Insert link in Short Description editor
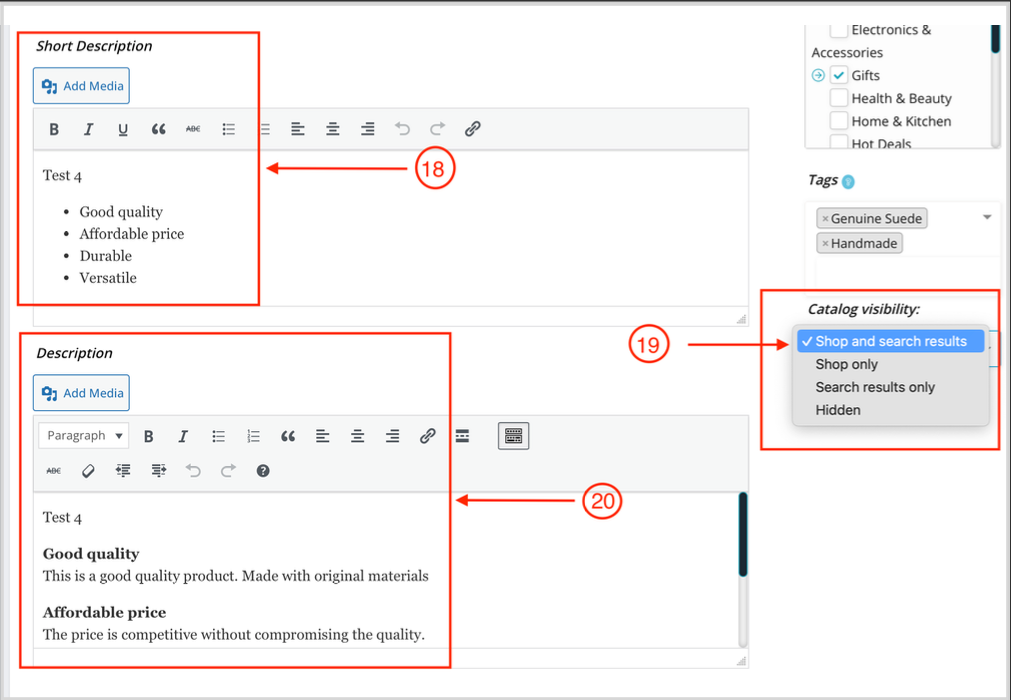 point(473,129)
